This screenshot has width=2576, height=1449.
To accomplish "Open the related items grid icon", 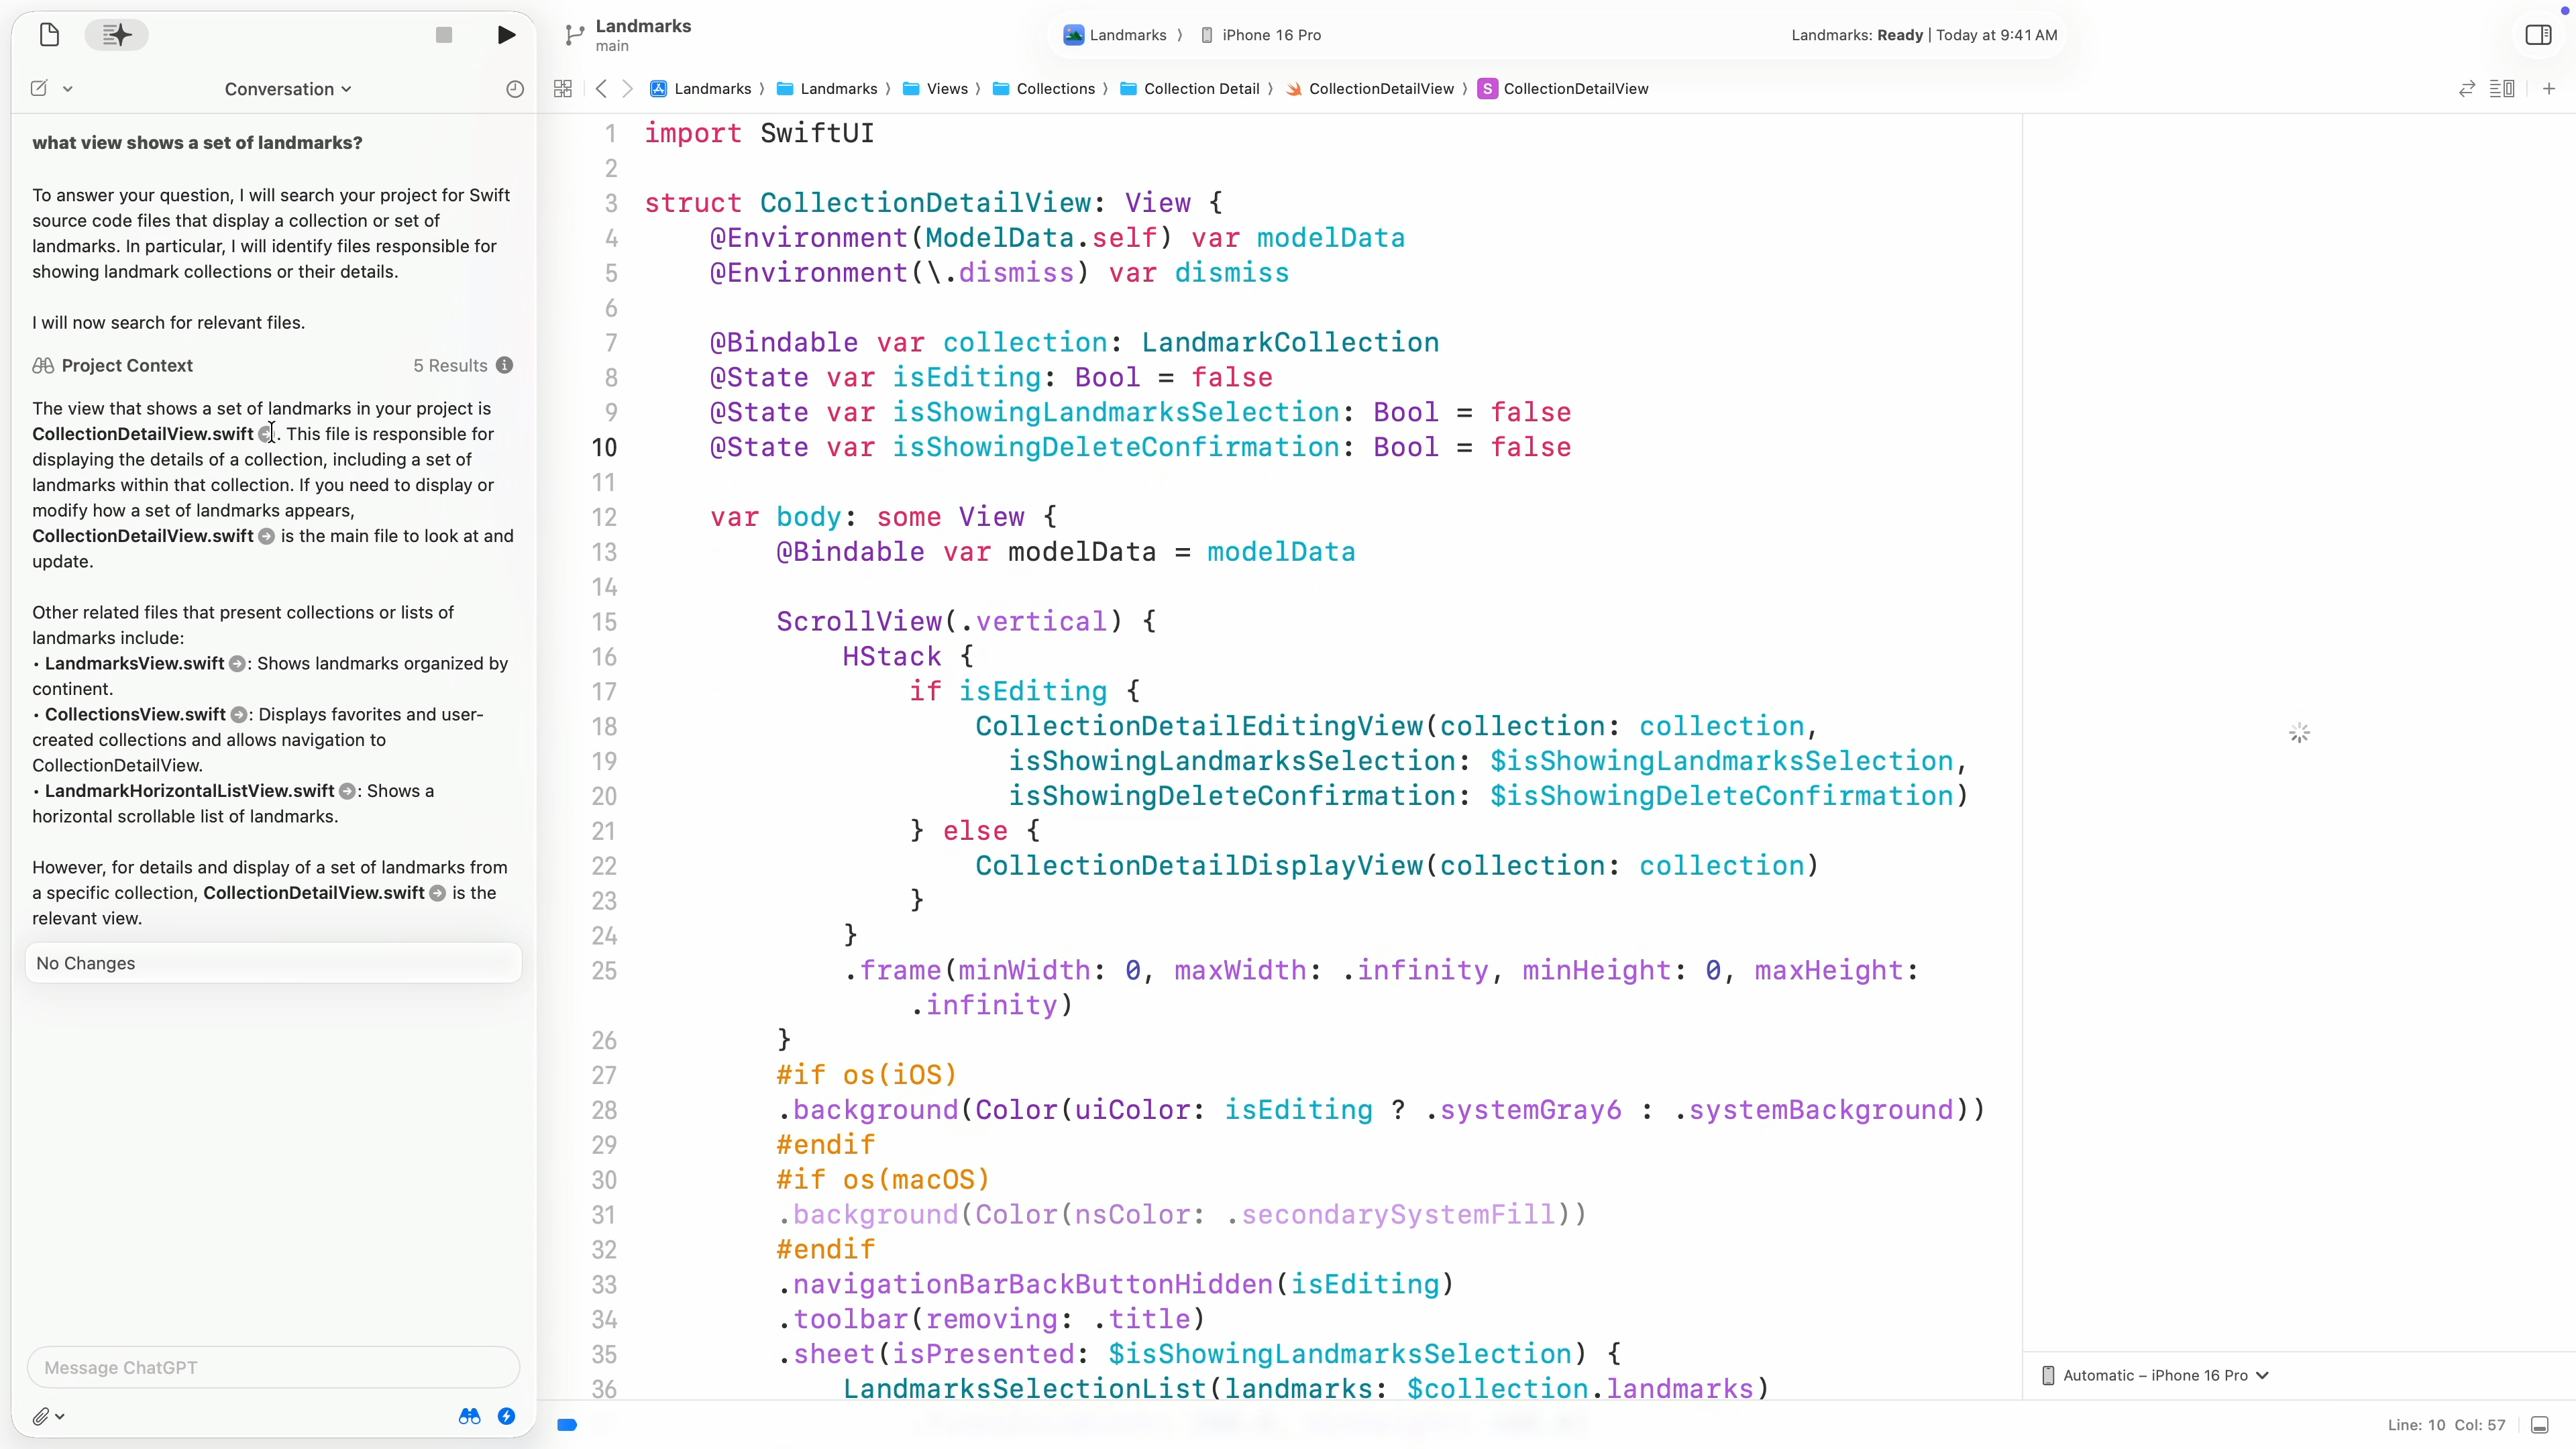I will [x=563, y=89].
